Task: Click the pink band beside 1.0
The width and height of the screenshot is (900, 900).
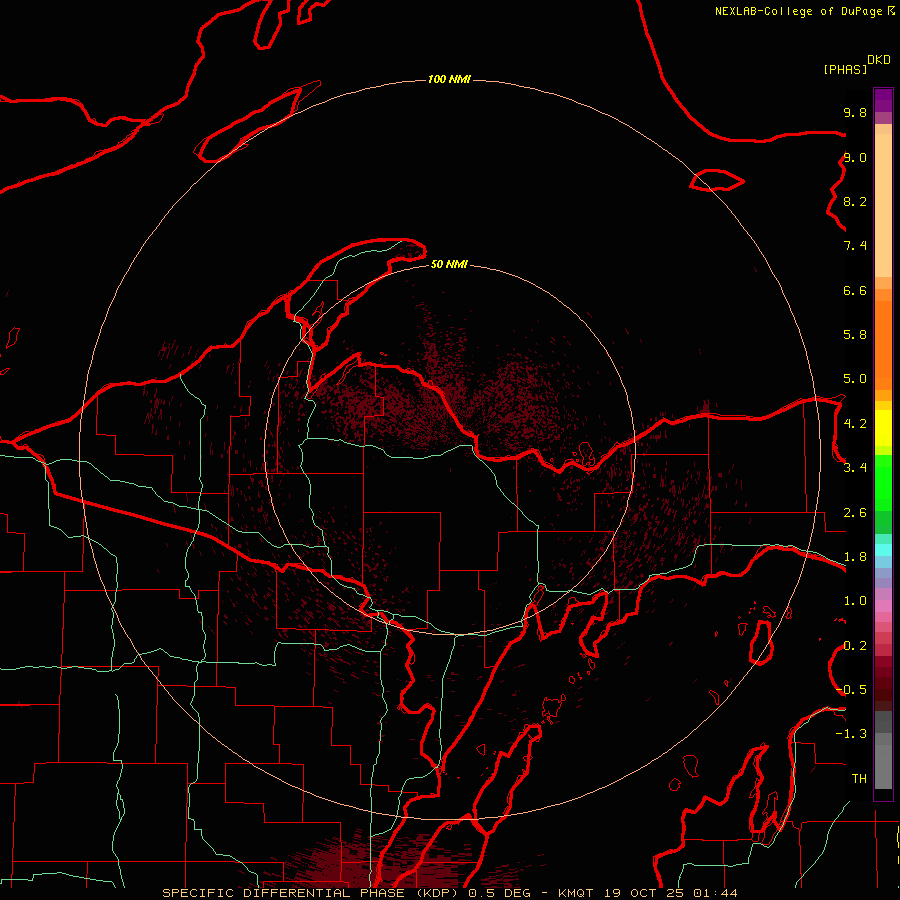Action: point(883,606)
